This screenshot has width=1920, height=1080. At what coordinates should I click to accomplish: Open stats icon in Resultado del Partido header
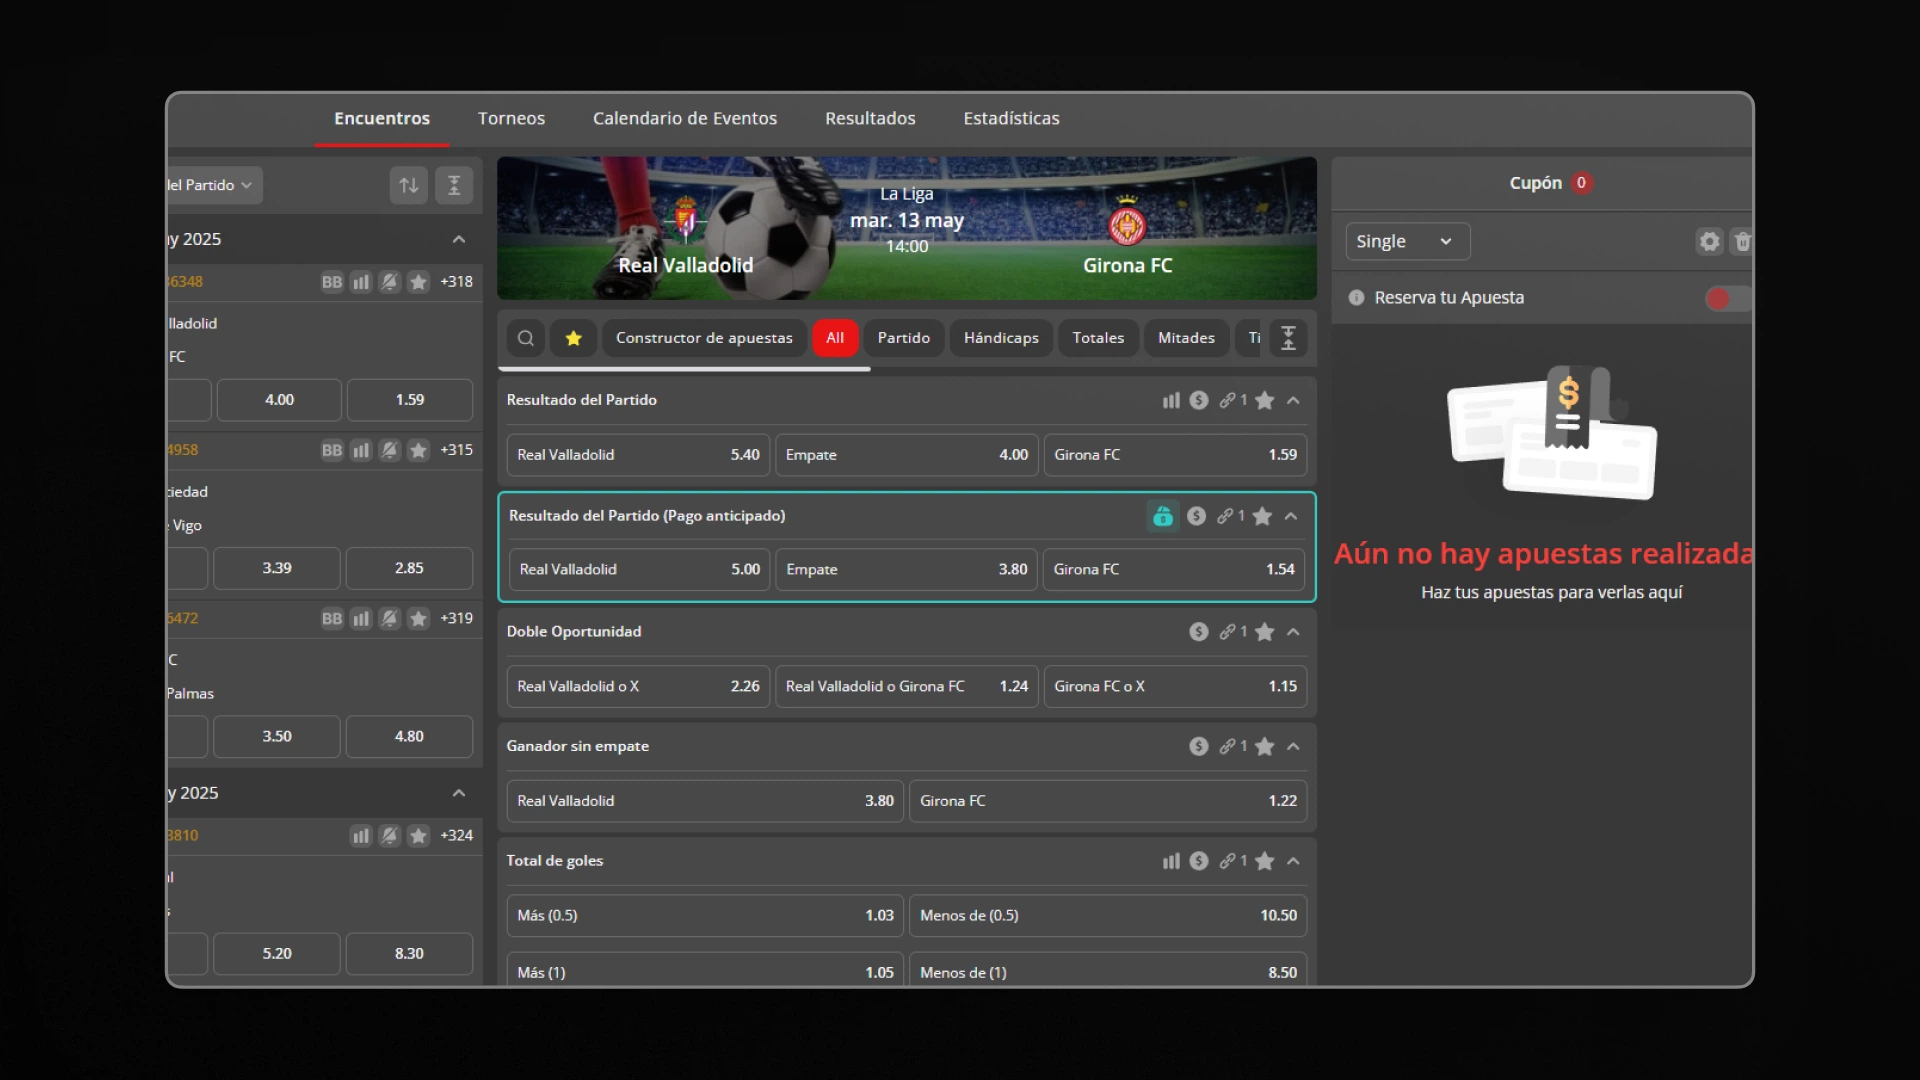pos(1171,400)
